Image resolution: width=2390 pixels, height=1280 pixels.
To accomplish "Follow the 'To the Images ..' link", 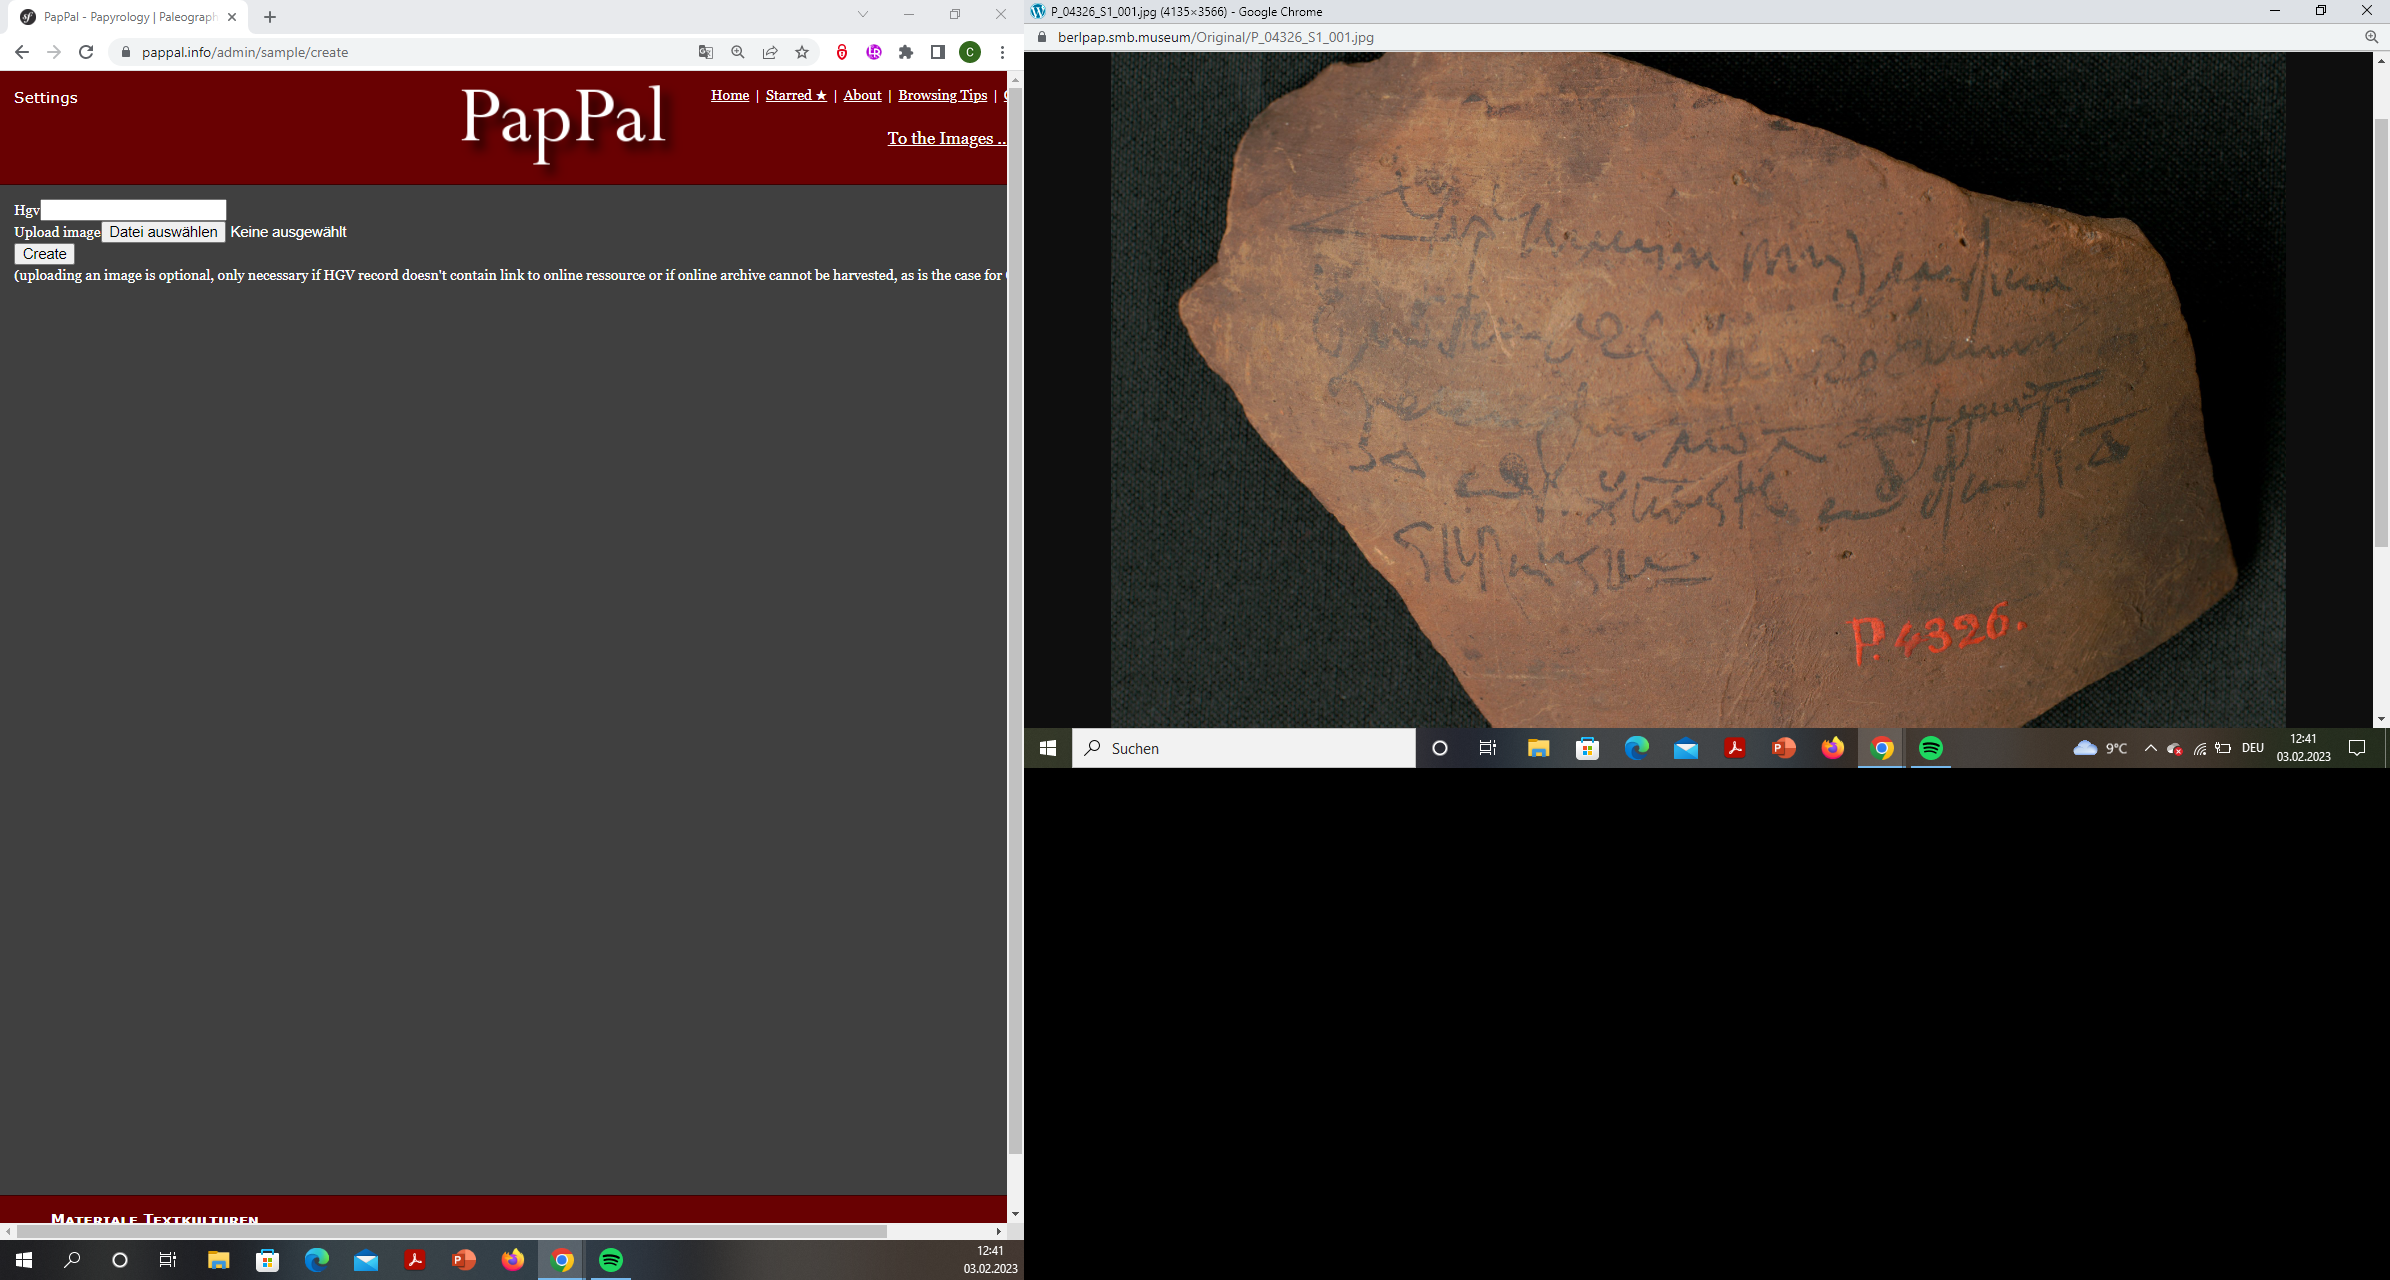I will coord(946,138).
